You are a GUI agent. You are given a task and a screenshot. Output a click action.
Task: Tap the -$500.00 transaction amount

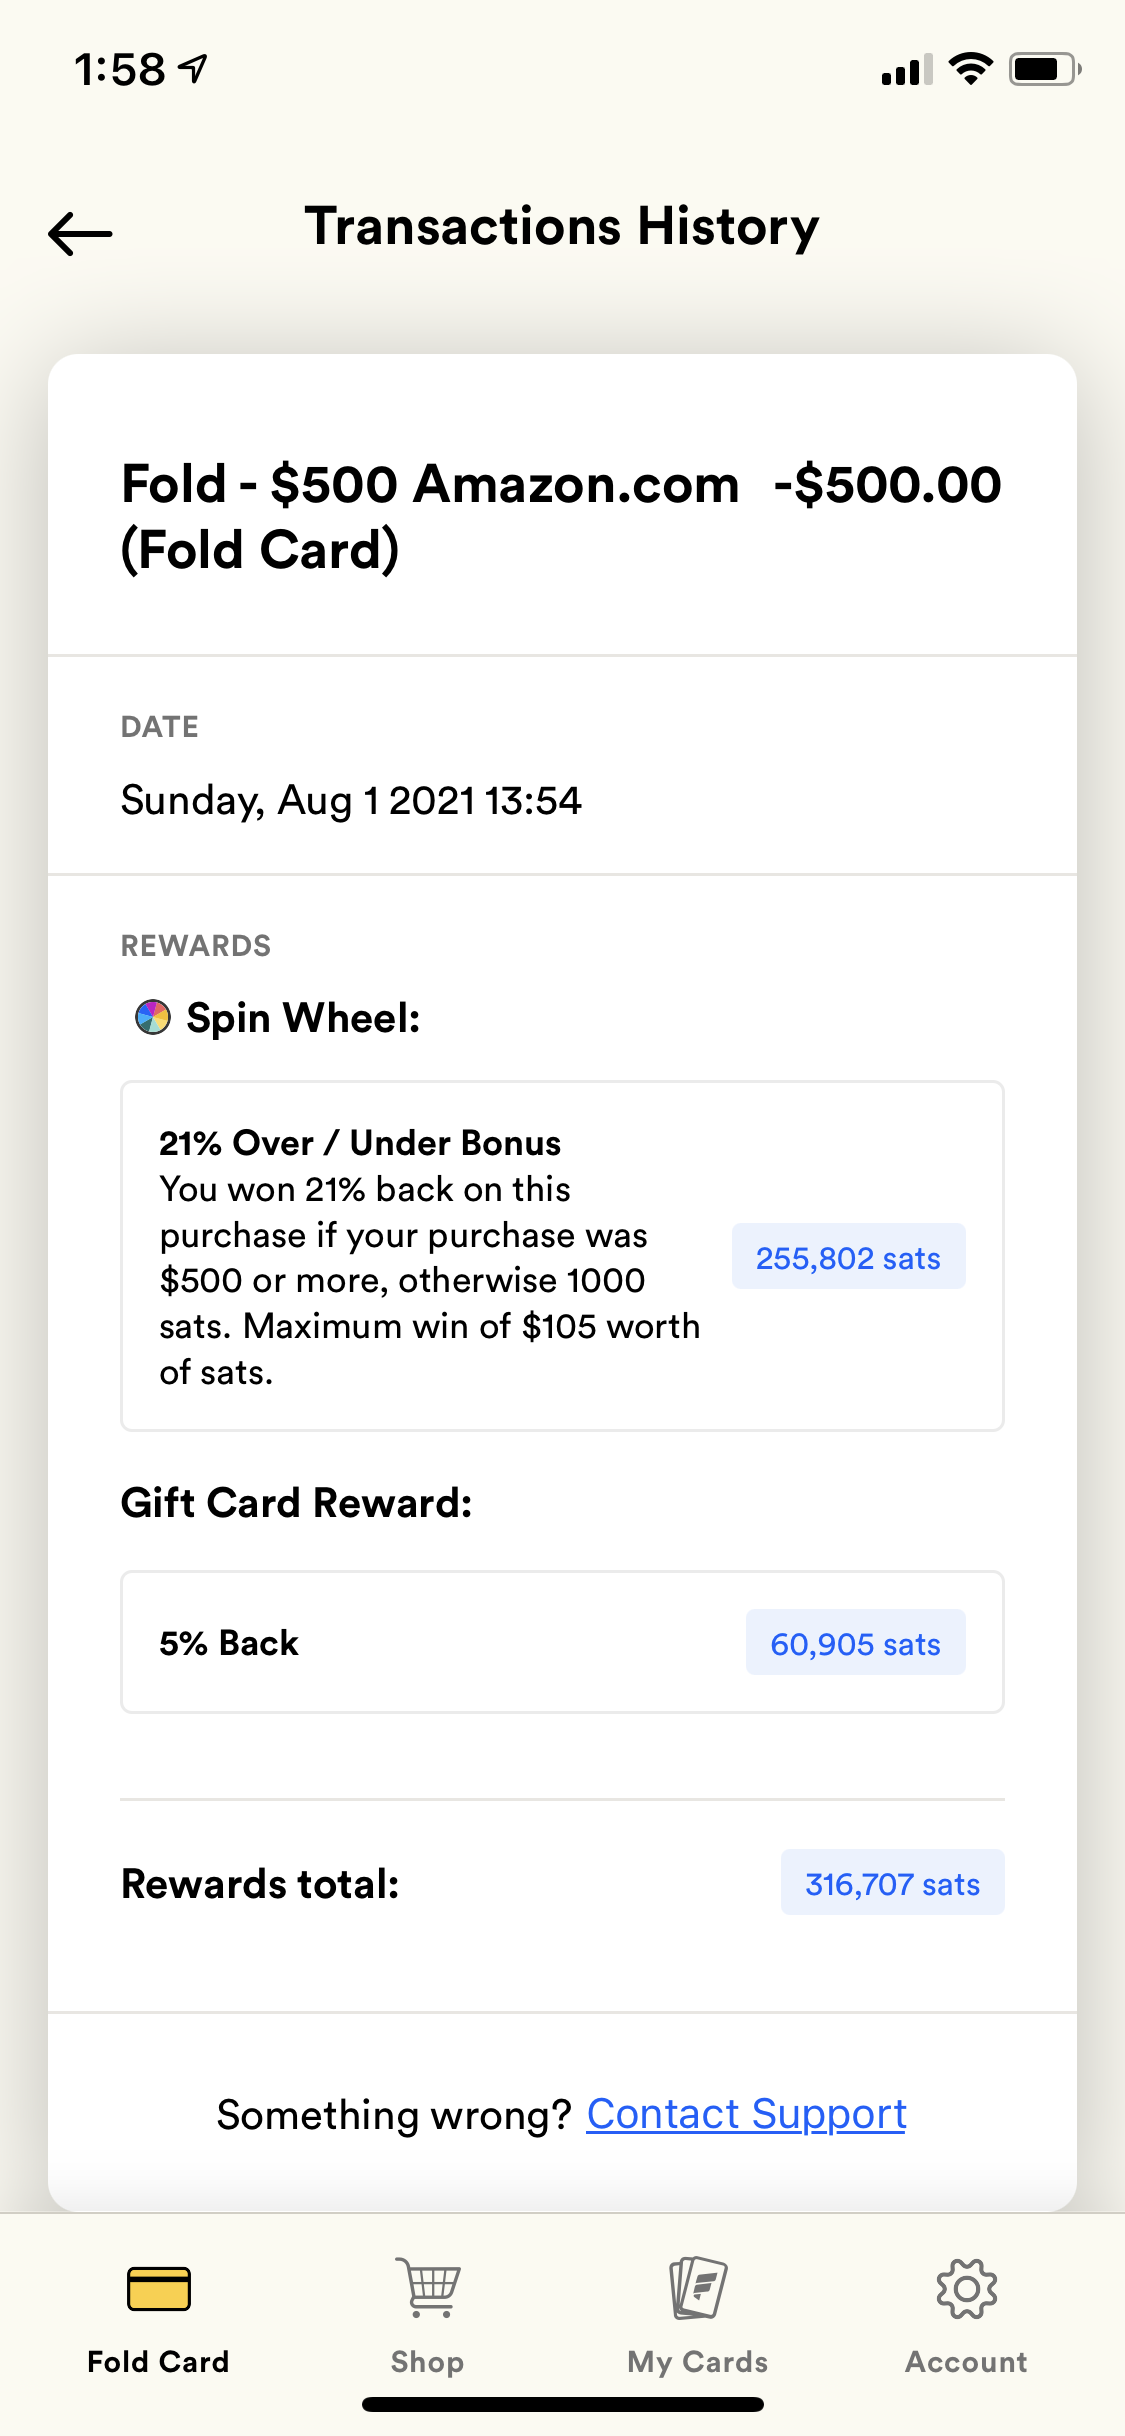pos(887,485)
